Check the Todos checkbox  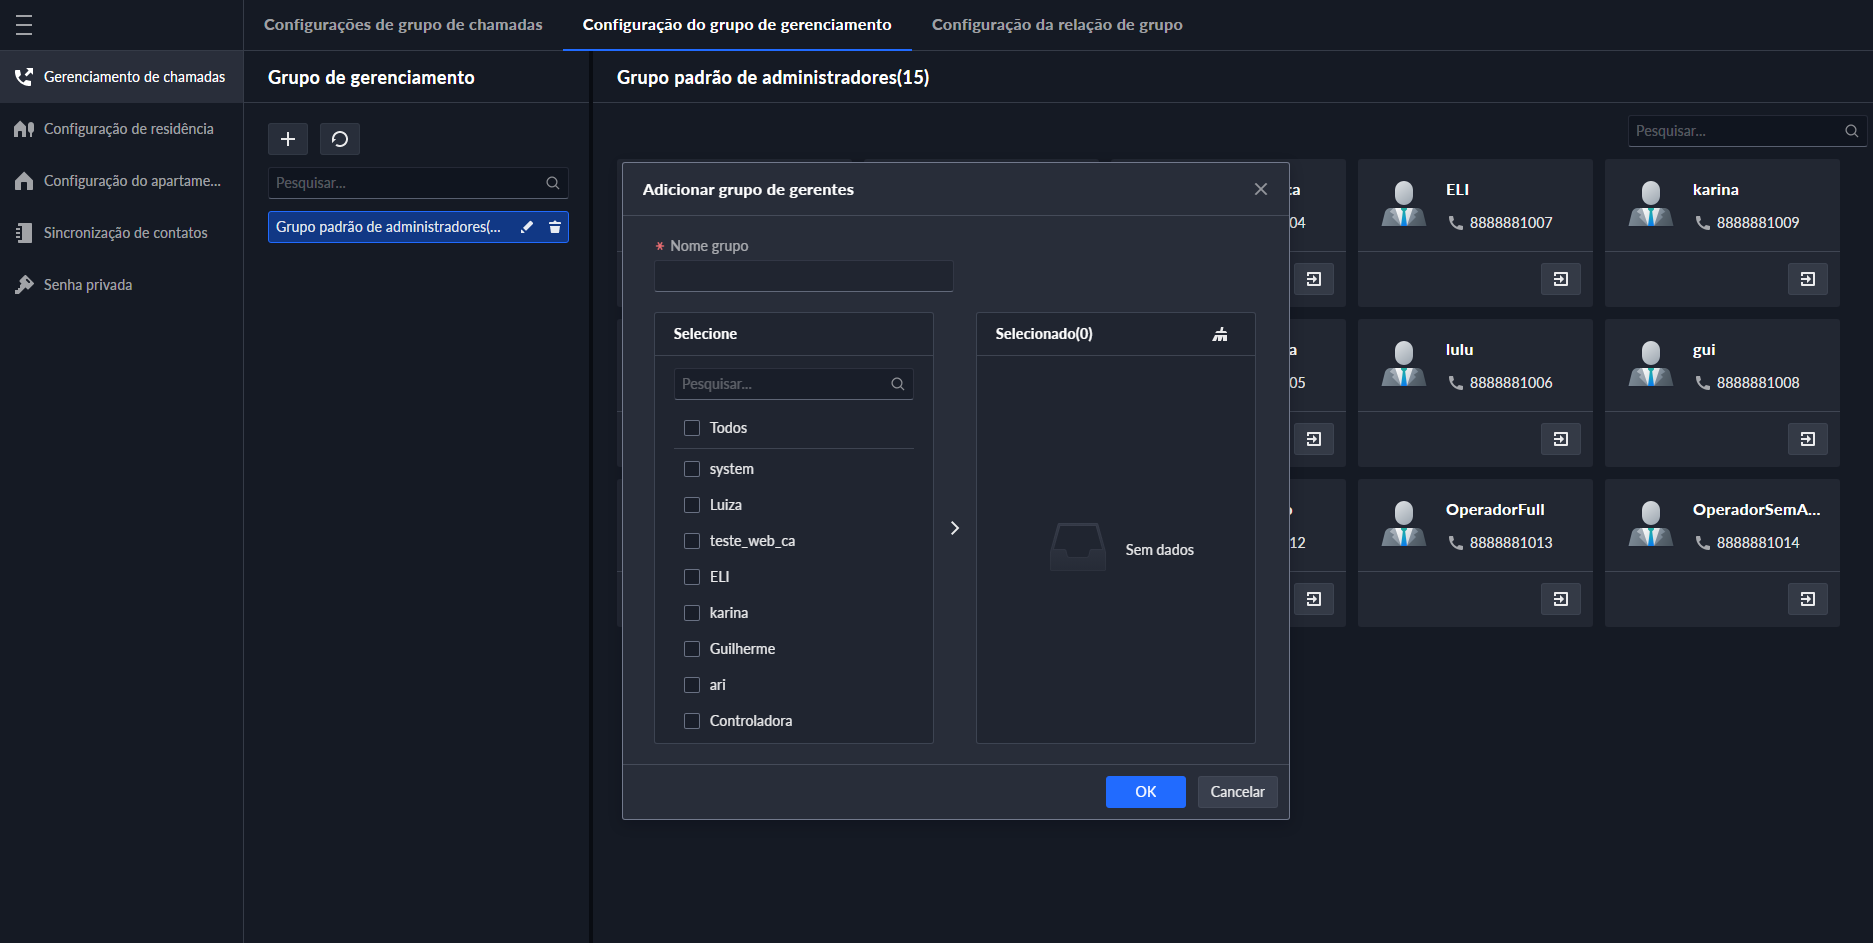[692, 428]
